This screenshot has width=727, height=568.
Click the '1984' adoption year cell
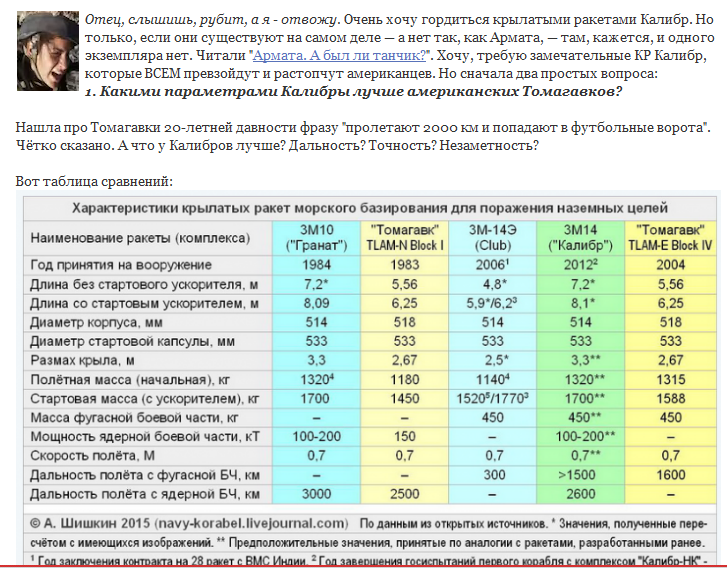pyautogui.click(x=314, y=265)
